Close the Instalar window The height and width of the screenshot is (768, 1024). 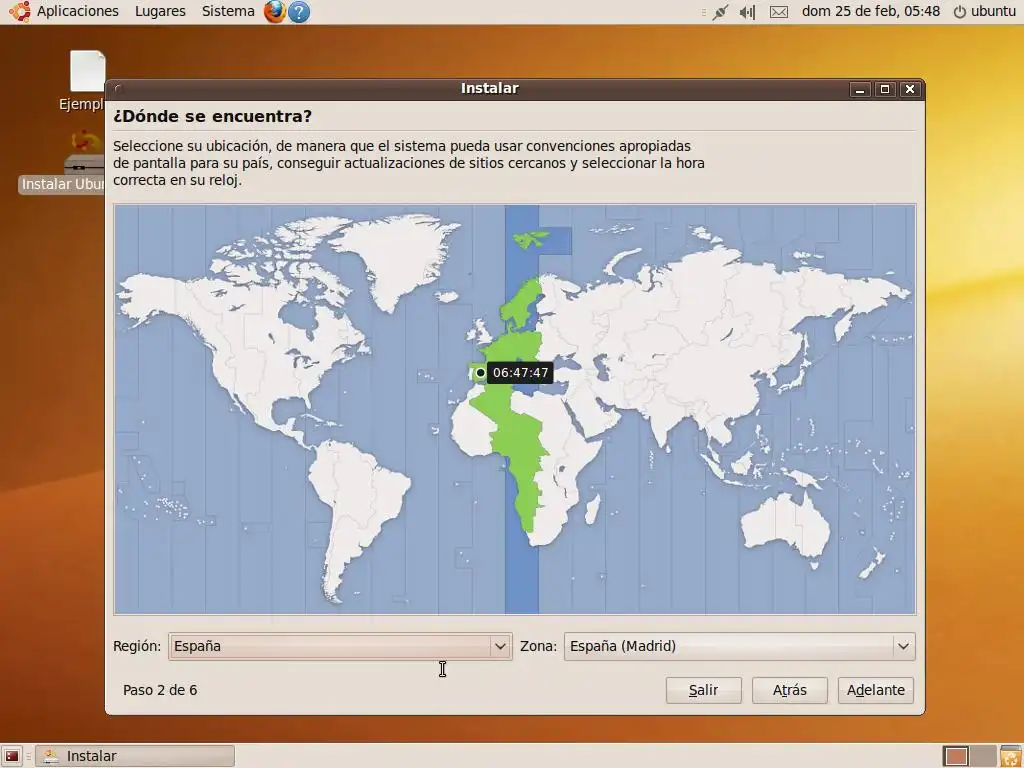tap(910, 89)
